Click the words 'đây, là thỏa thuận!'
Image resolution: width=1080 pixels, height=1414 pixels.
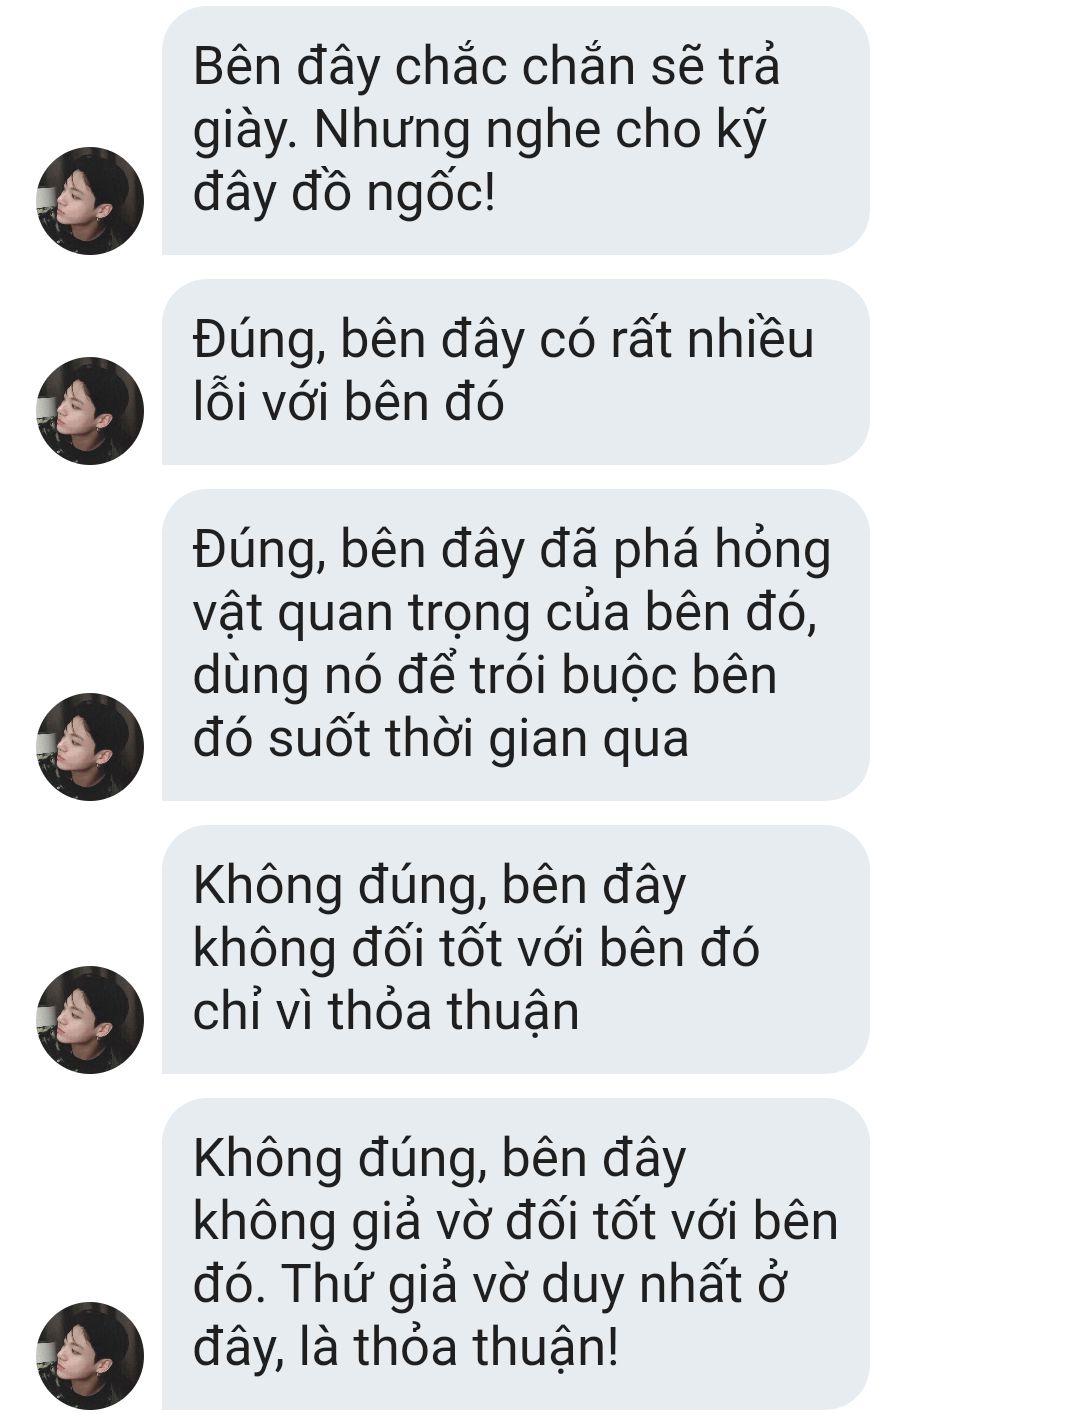tap(406, 1347)
